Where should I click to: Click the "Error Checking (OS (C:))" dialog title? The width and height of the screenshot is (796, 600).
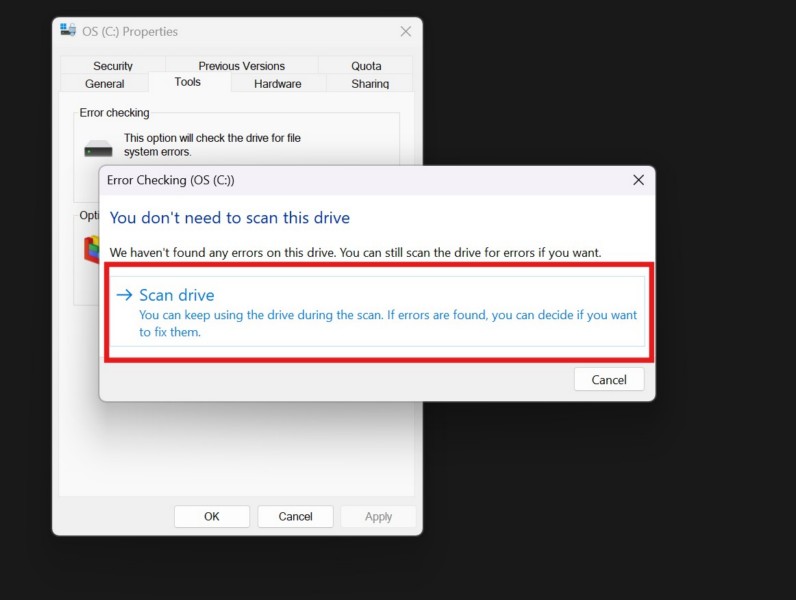(x=171, y=180)
